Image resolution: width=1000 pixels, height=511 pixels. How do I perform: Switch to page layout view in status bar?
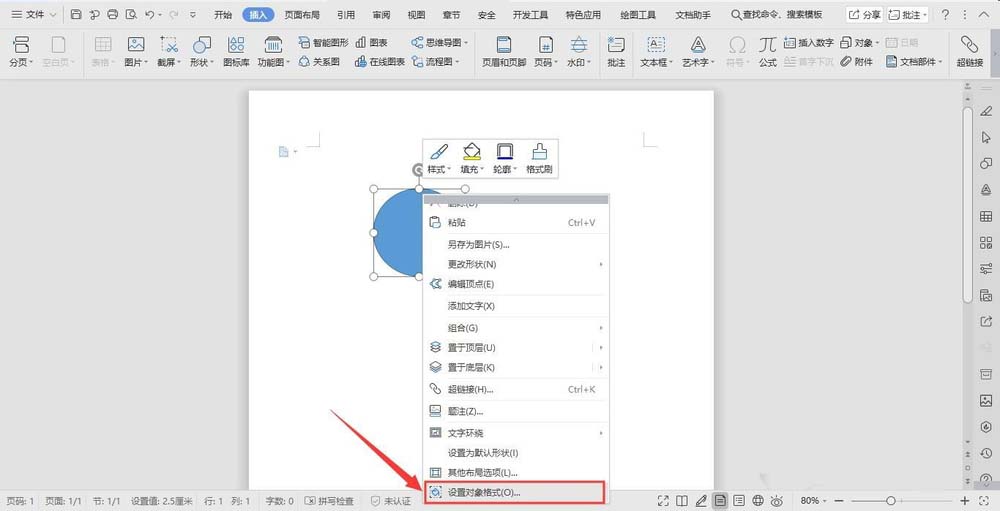tap(720, 501)
